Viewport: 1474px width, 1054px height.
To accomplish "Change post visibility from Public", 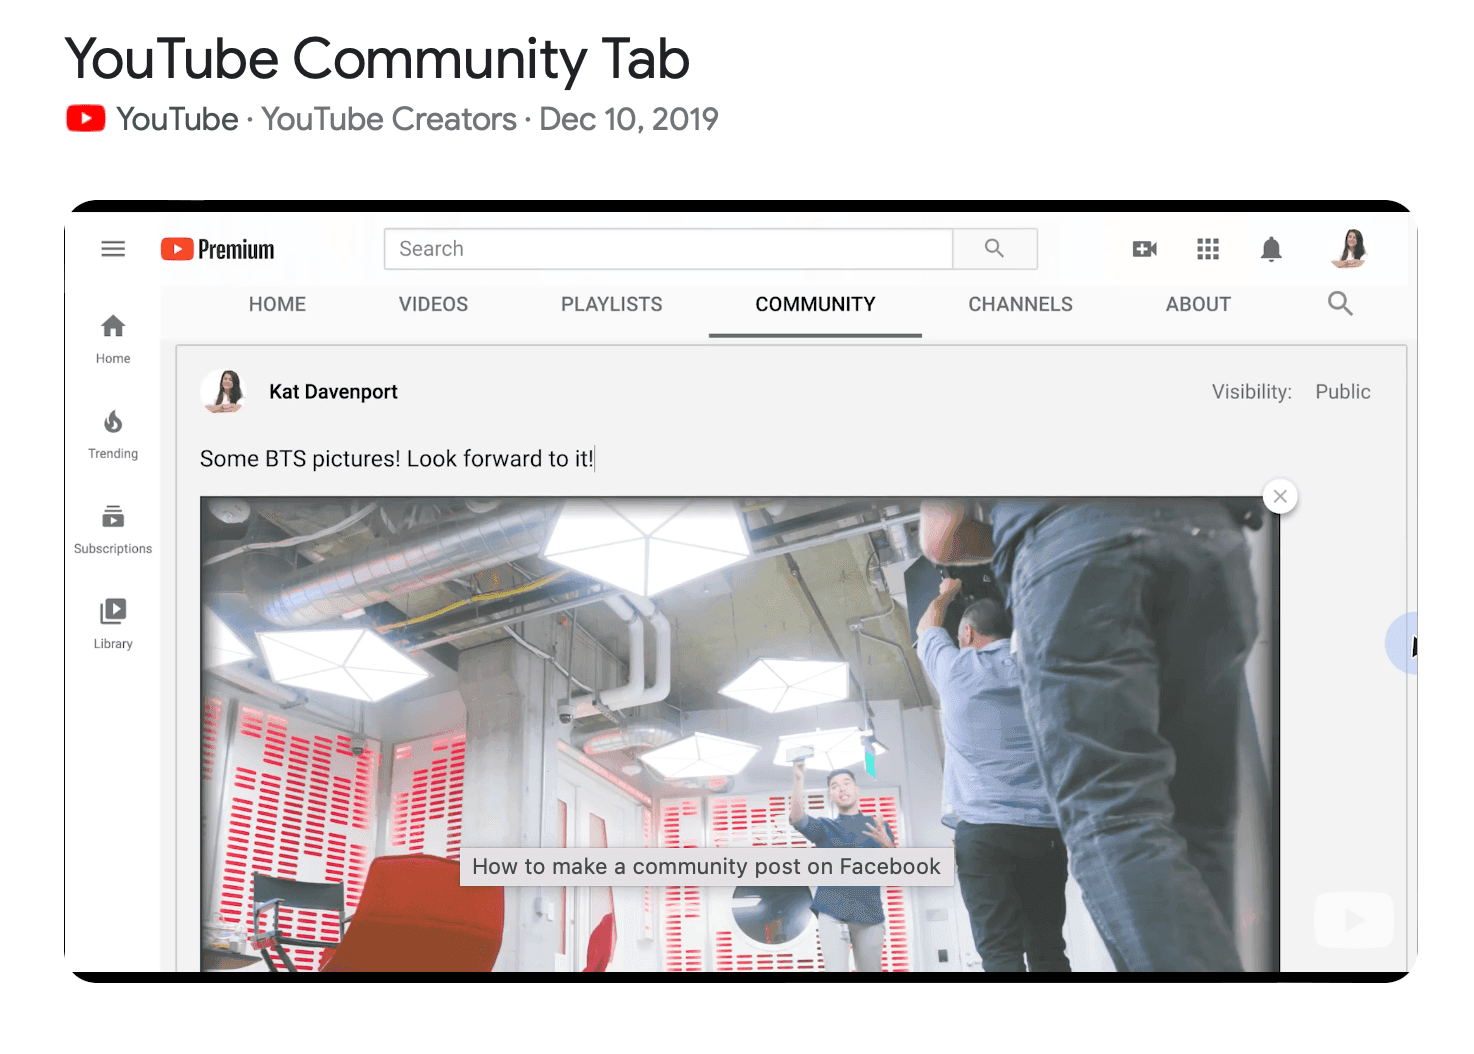I will [1342, 391].
